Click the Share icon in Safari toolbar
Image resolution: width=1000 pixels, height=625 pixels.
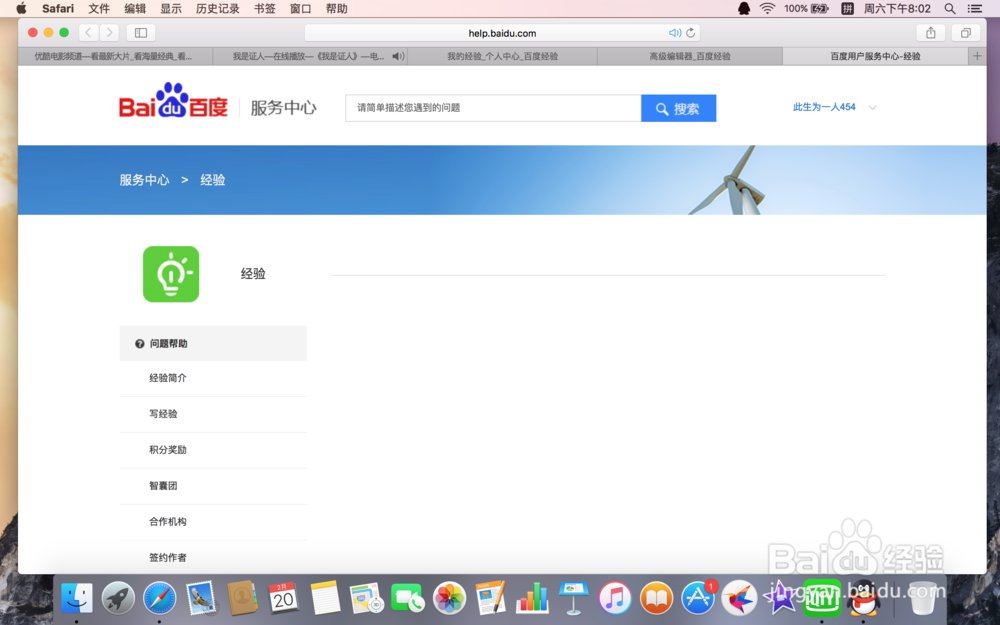930,32
